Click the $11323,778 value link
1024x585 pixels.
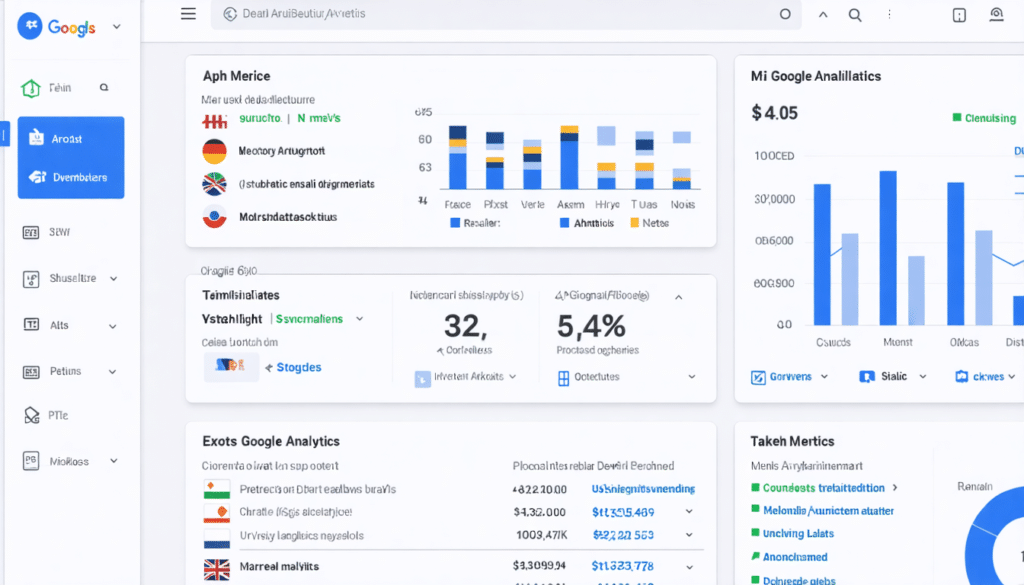click(622, 566)
